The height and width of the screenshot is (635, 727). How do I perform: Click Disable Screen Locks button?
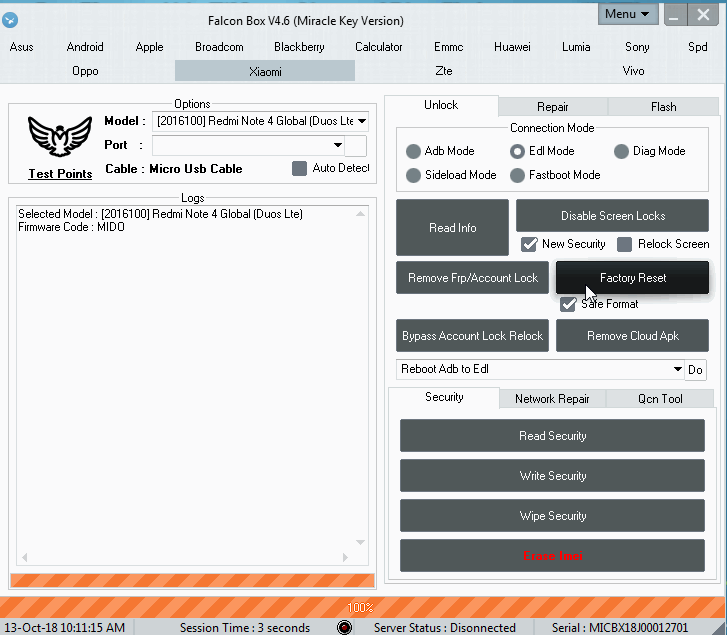pos(612,216)
